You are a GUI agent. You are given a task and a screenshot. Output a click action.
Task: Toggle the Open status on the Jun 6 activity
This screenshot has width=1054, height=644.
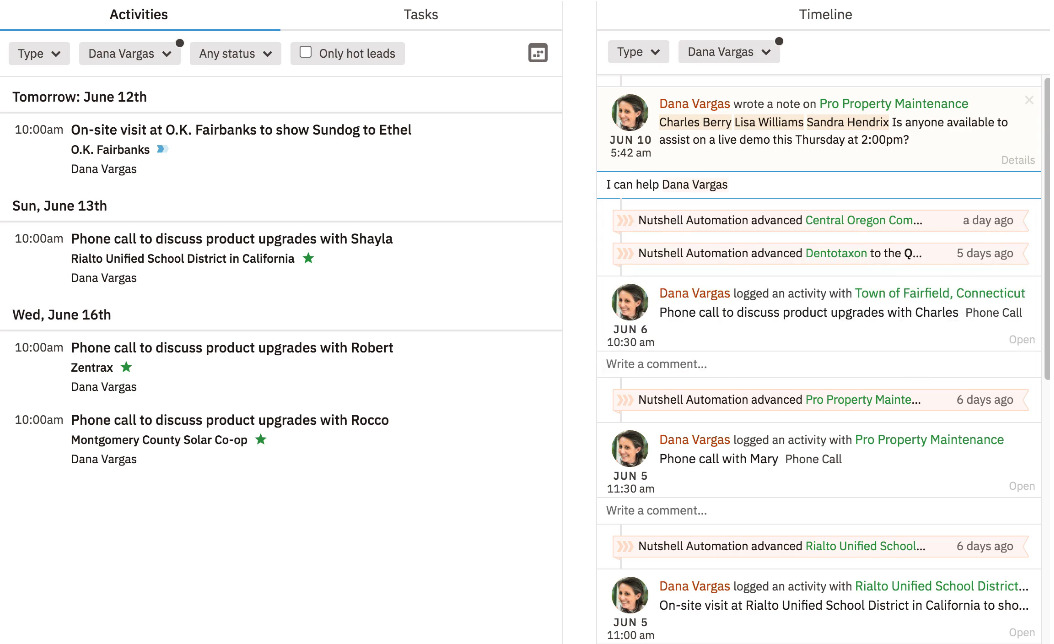tap(1022, 339)
